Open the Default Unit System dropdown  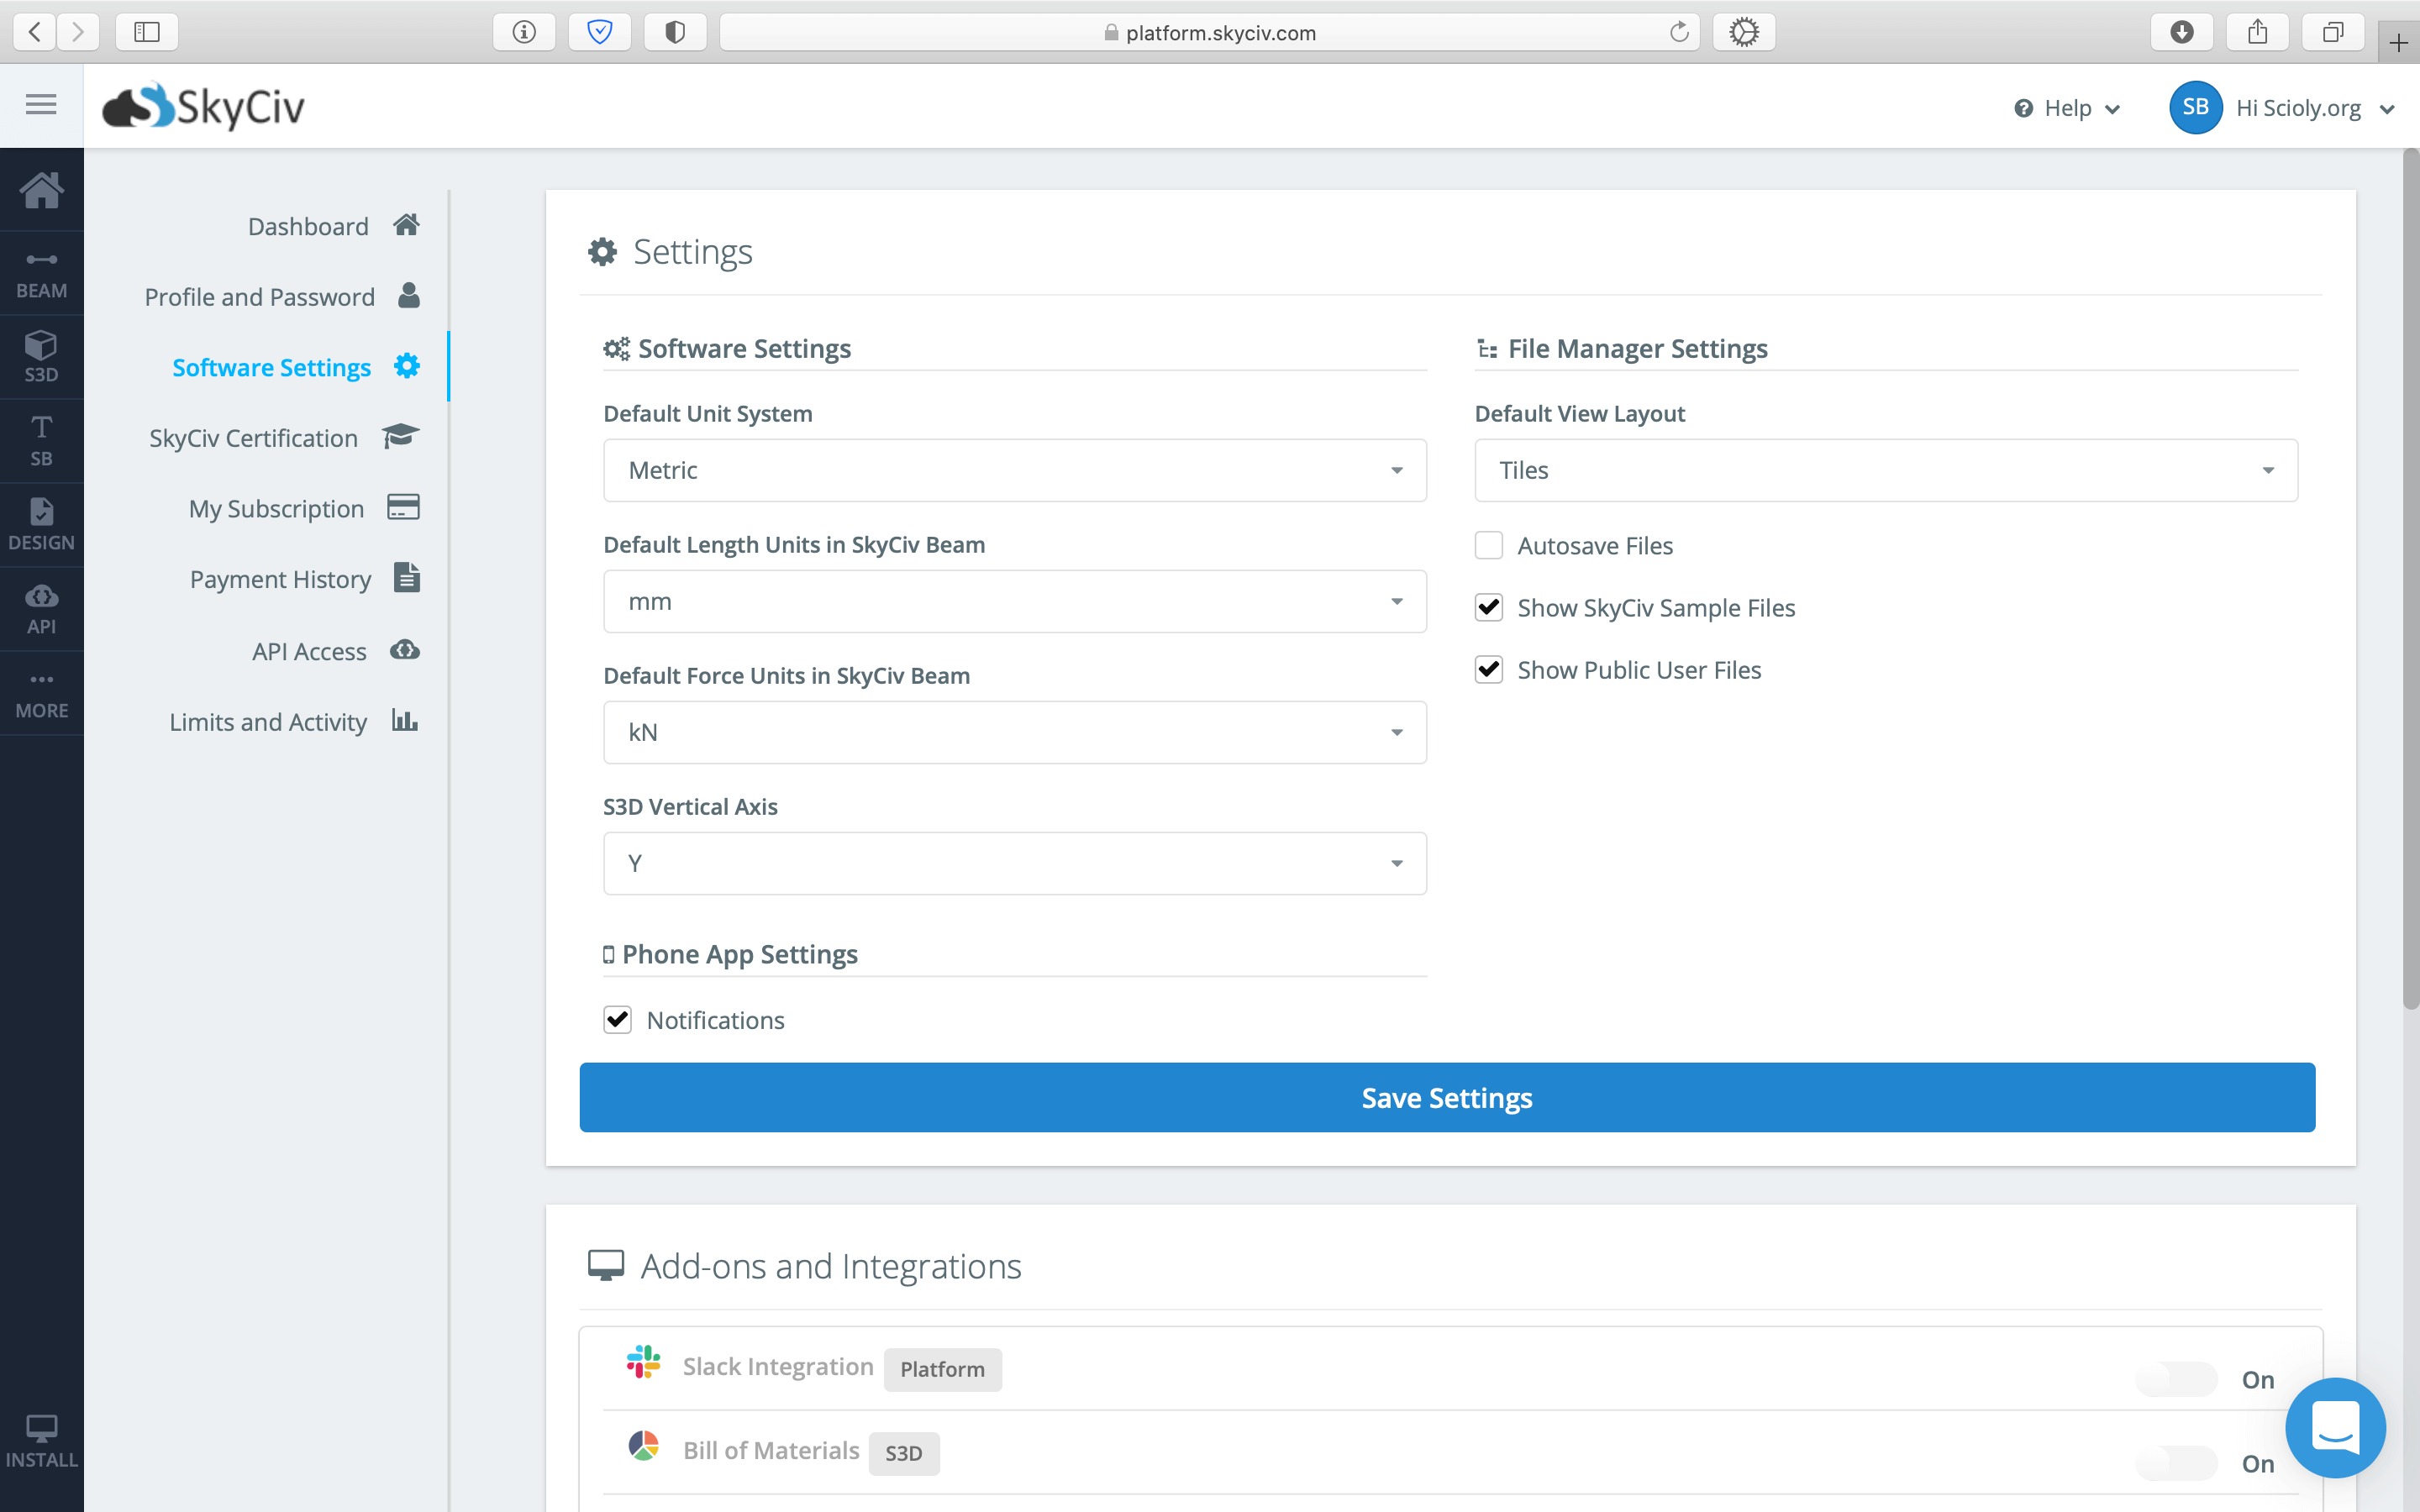pos(1014,470)
